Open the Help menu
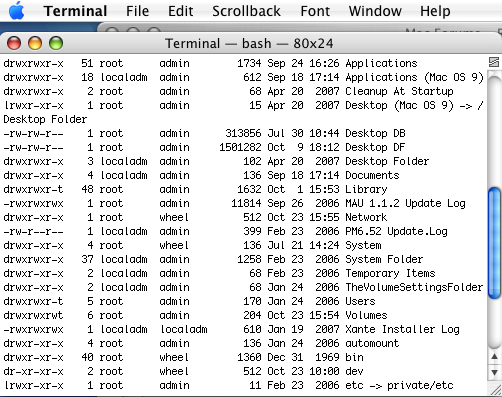 click(435, 11)
